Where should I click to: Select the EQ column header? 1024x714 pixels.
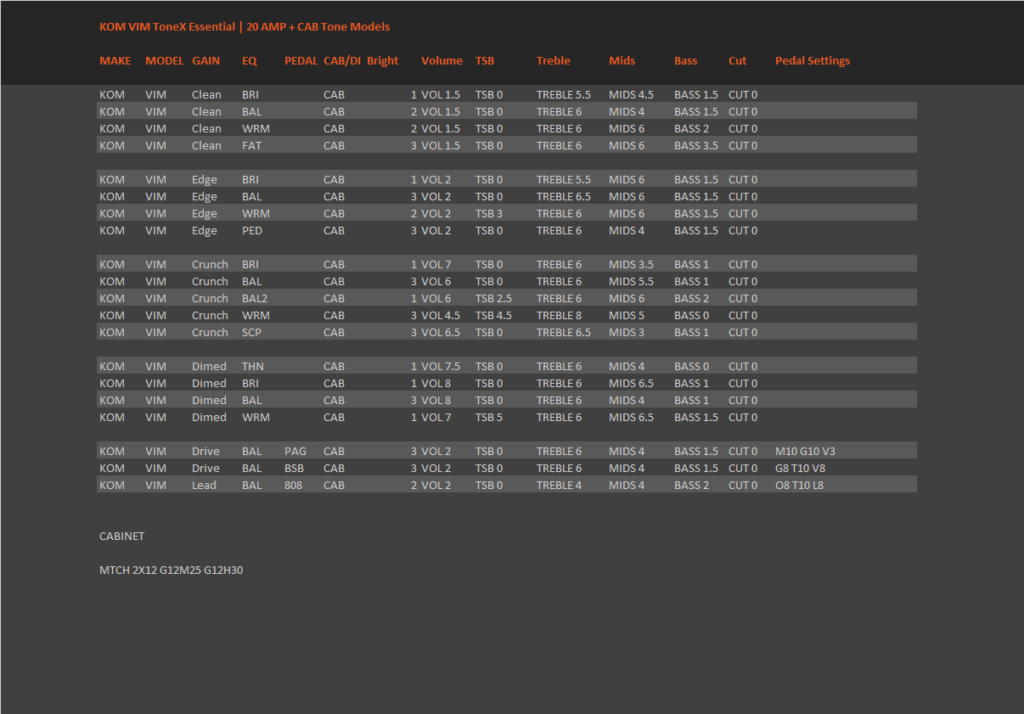(249, 61)
